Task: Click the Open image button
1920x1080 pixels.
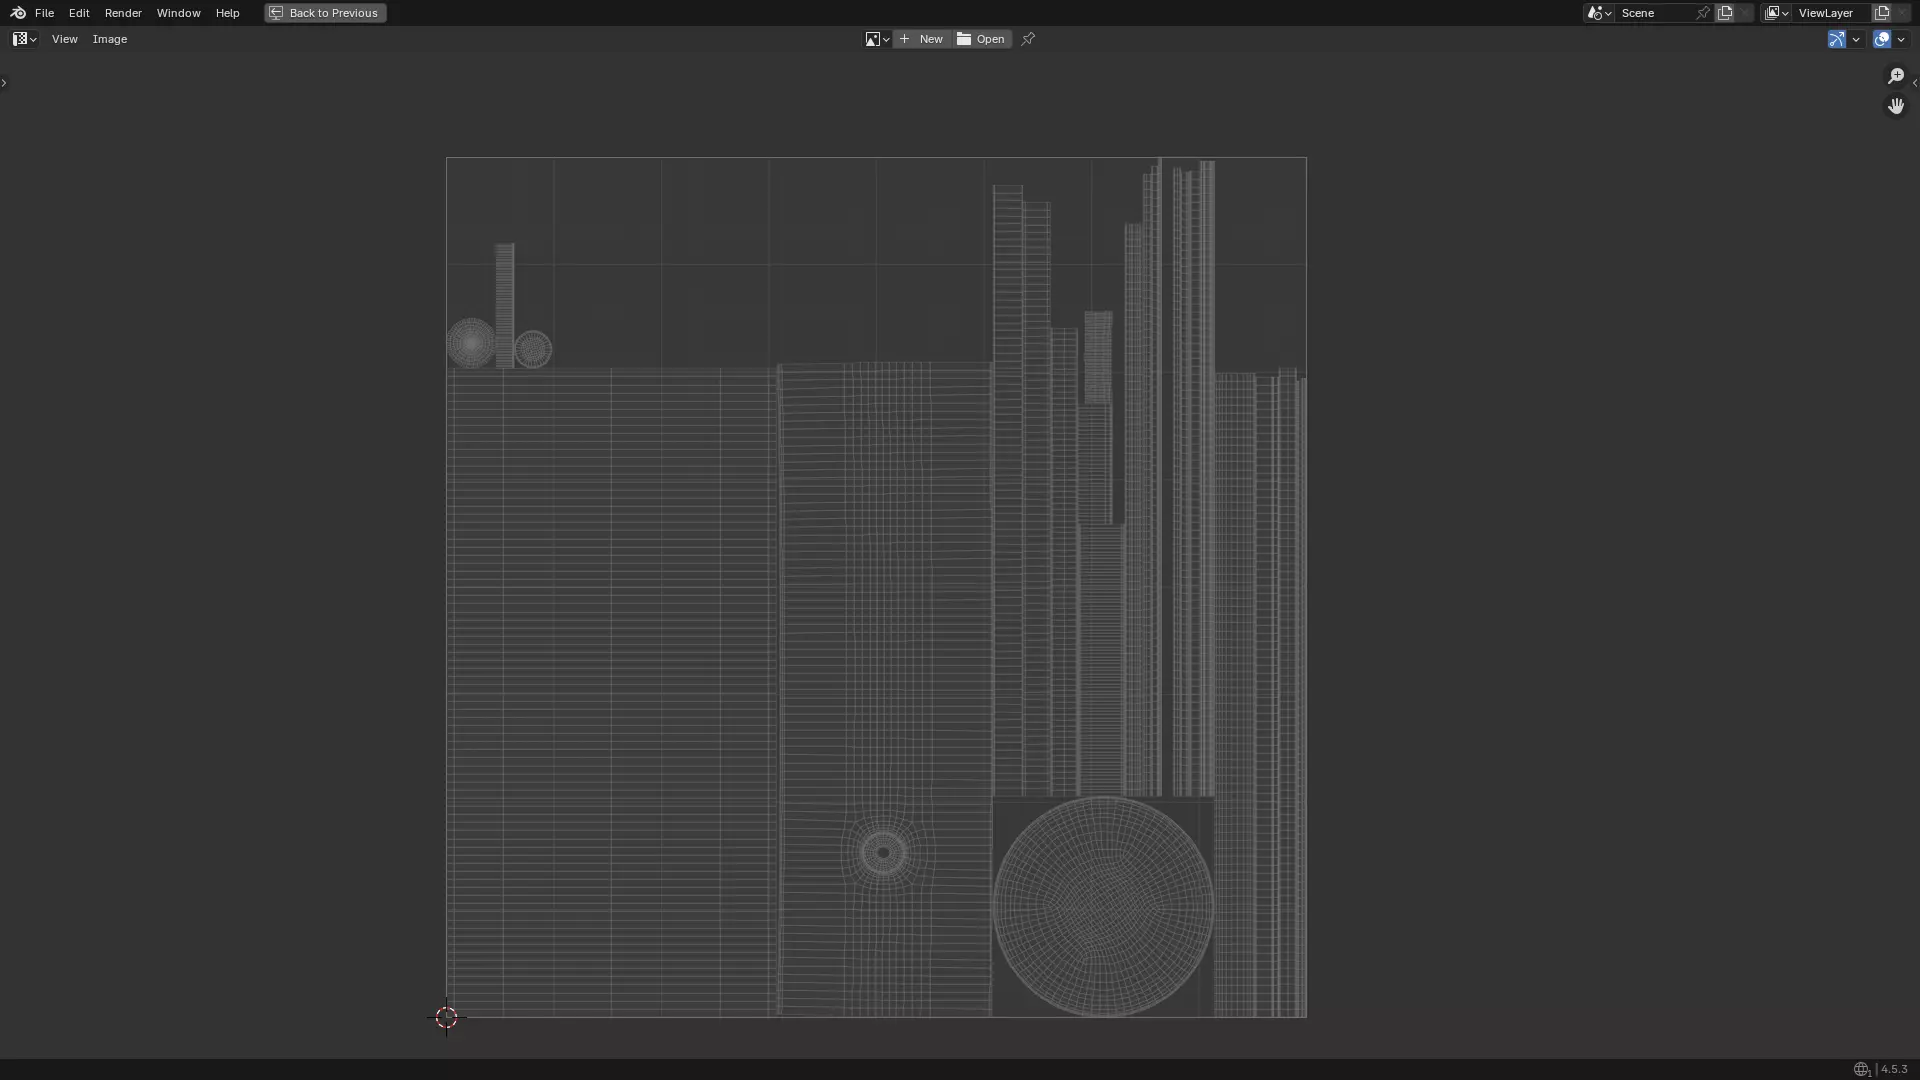Action: tap(982, 39)
